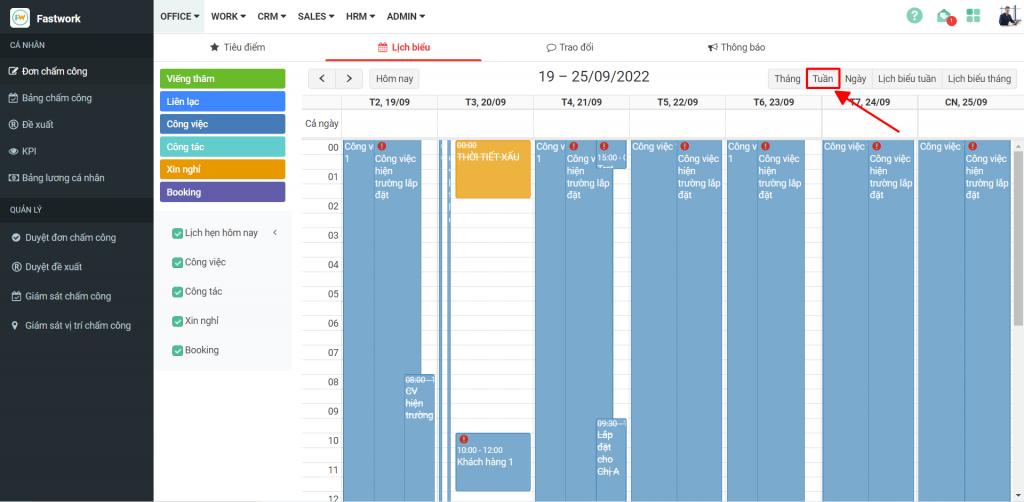Viewport: 1024px width, 502px height.
Task: Uncheck the Xin nghỉ checkbox
Action: (x=178, y=321)
